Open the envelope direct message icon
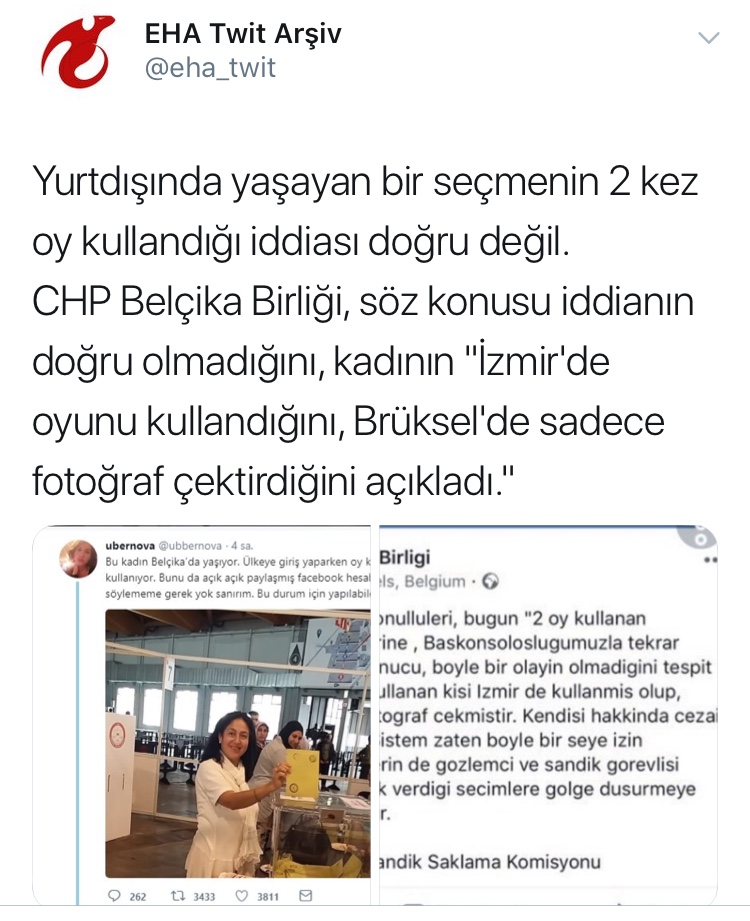The height and width of the screenshot is (921, 750). pos(305,895)
